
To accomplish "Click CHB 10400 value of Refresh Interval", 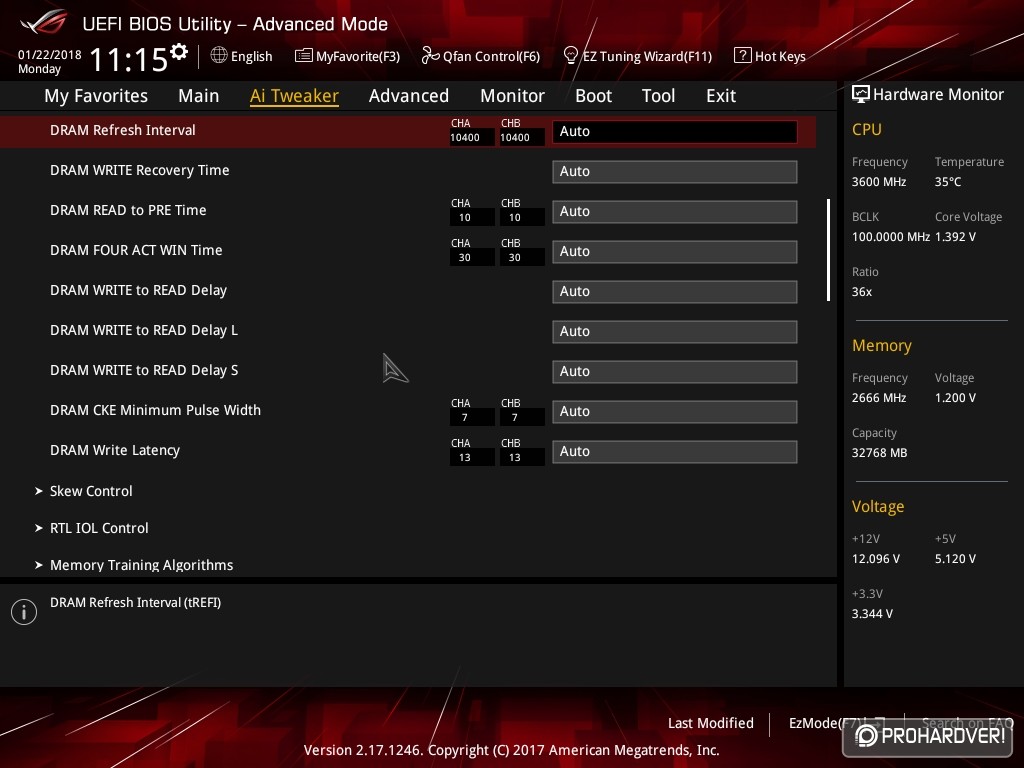I will pos(522,137).
